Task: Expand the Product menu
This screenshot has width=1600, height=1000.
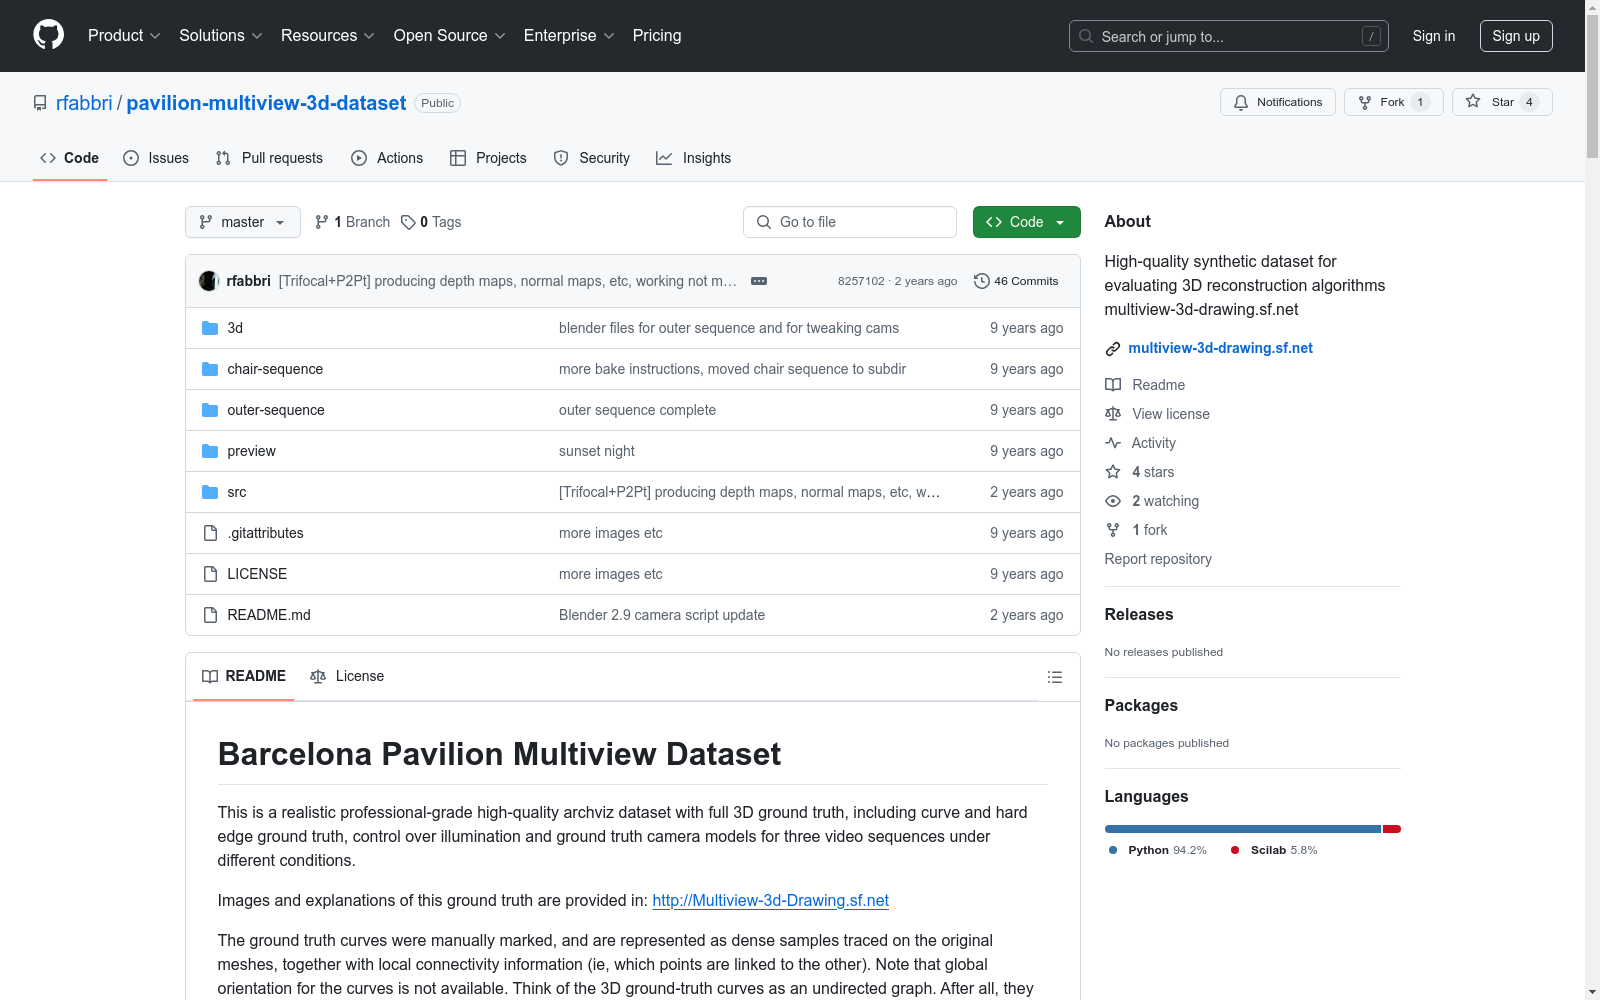Action: click(x=124, y=35)
